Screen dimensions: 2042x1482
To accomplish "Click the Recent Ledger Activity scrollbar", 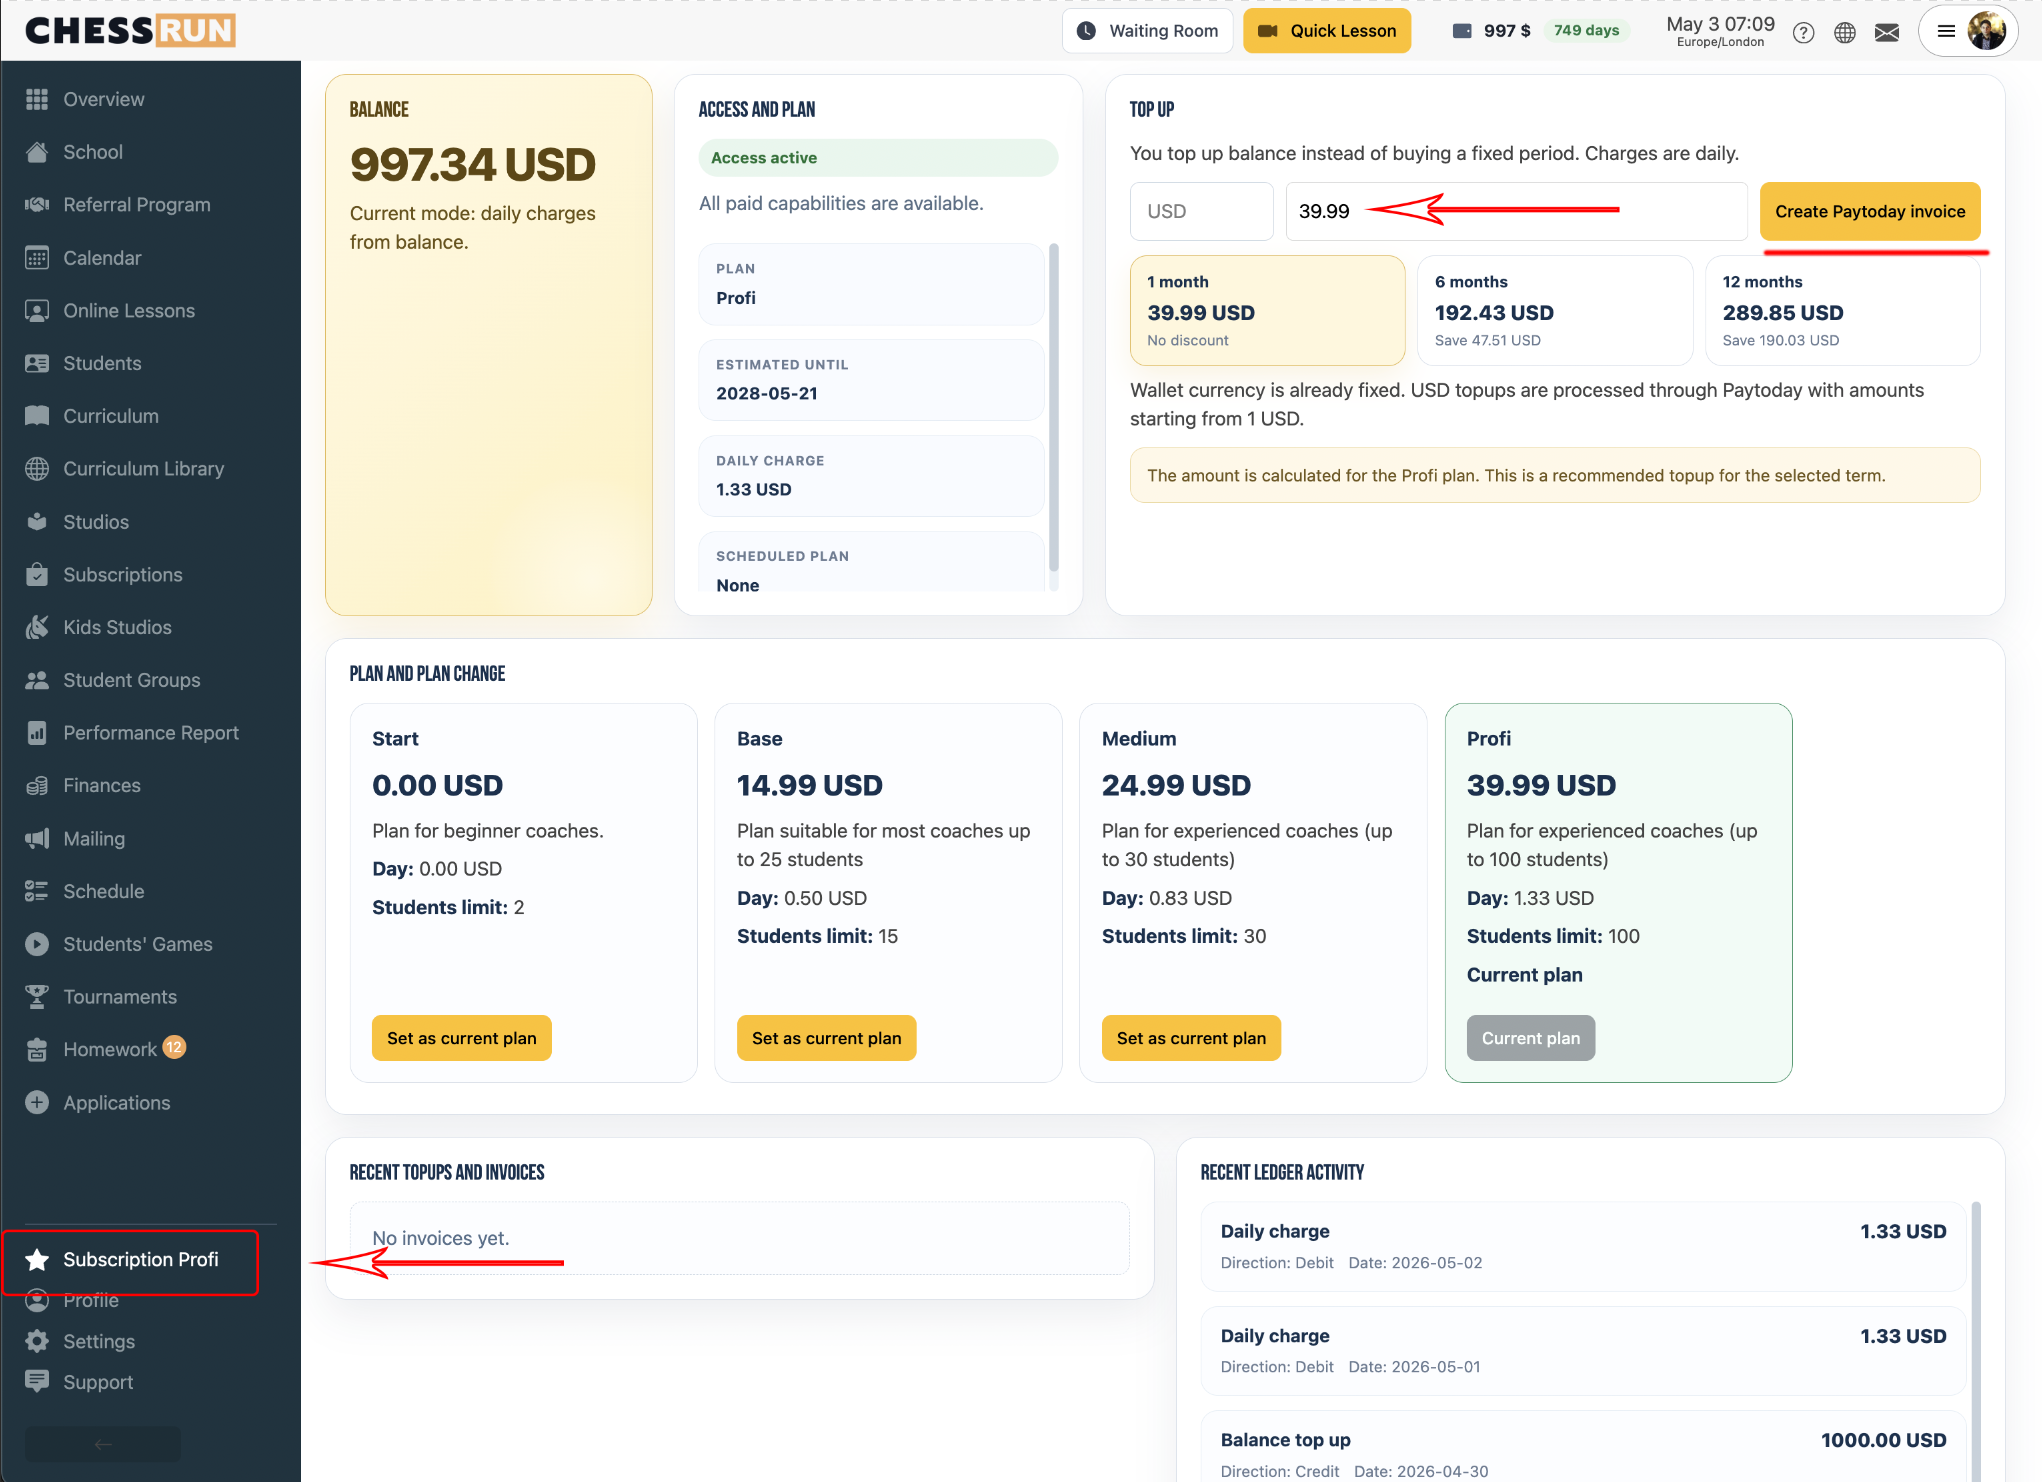I will [1976, 1340].
